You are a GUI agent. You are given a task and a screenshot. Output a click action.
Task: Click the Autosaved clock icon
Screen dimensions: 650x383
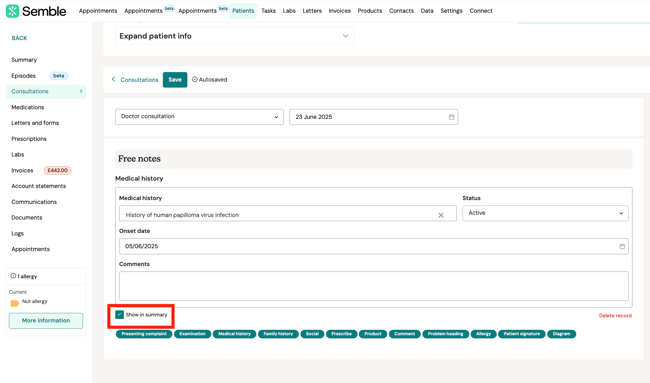point(194,79)
